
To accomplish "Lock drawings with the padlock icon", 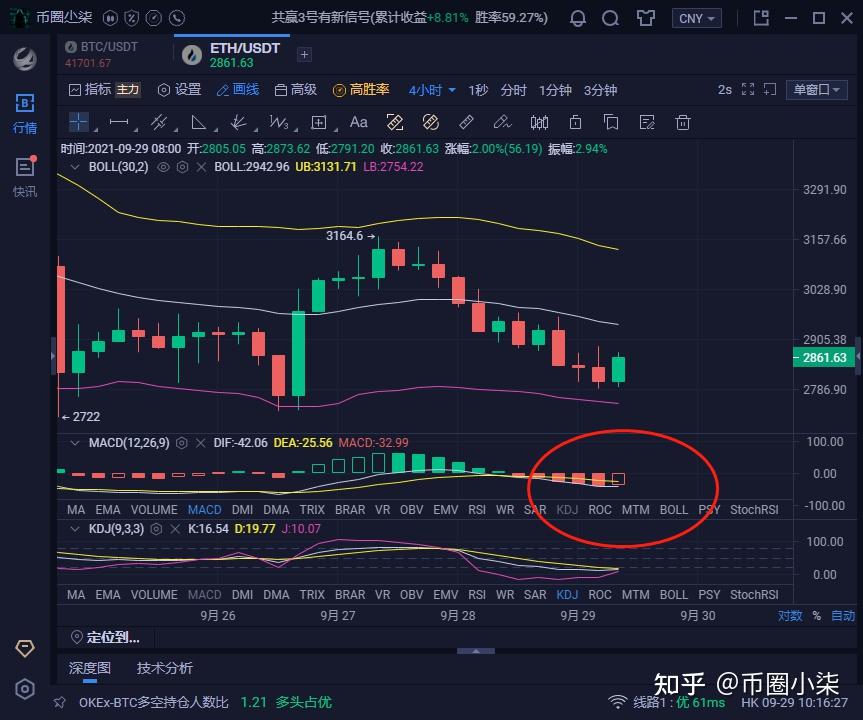I will pyautogui.click(x=575, y=122).
